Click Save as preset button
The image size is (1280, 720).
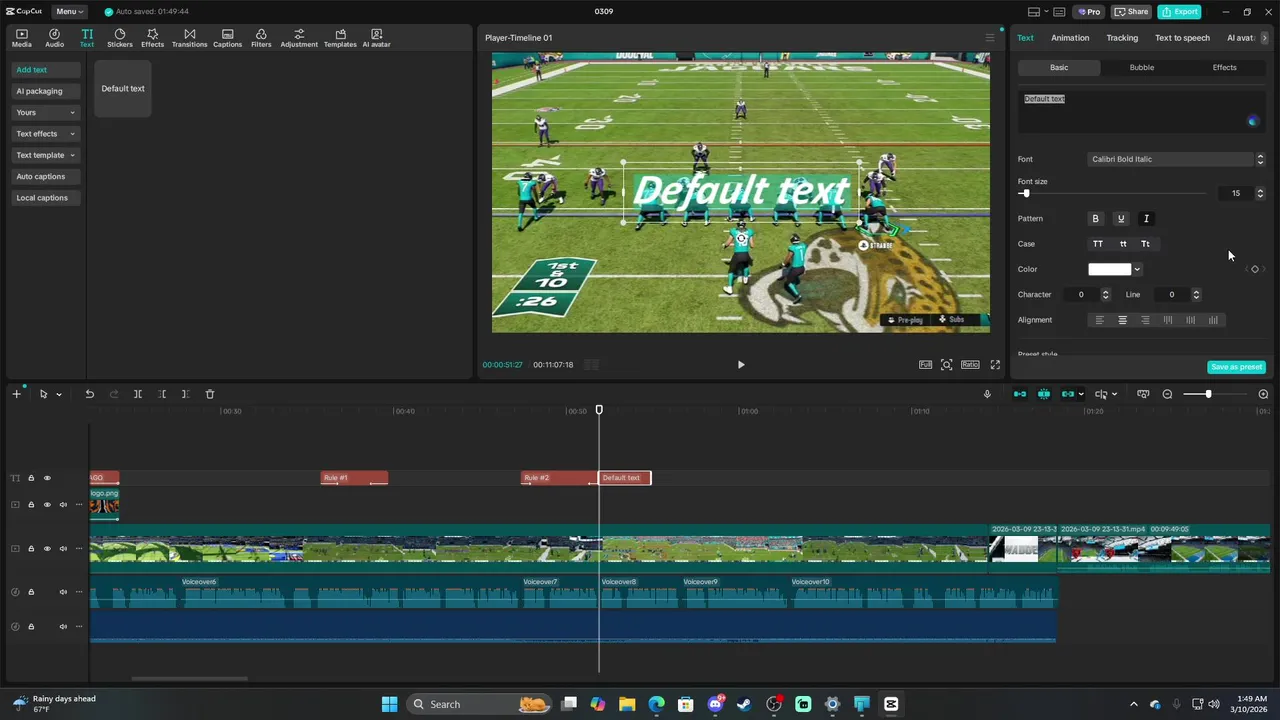pyautogui.click(x=1236, y=367)
